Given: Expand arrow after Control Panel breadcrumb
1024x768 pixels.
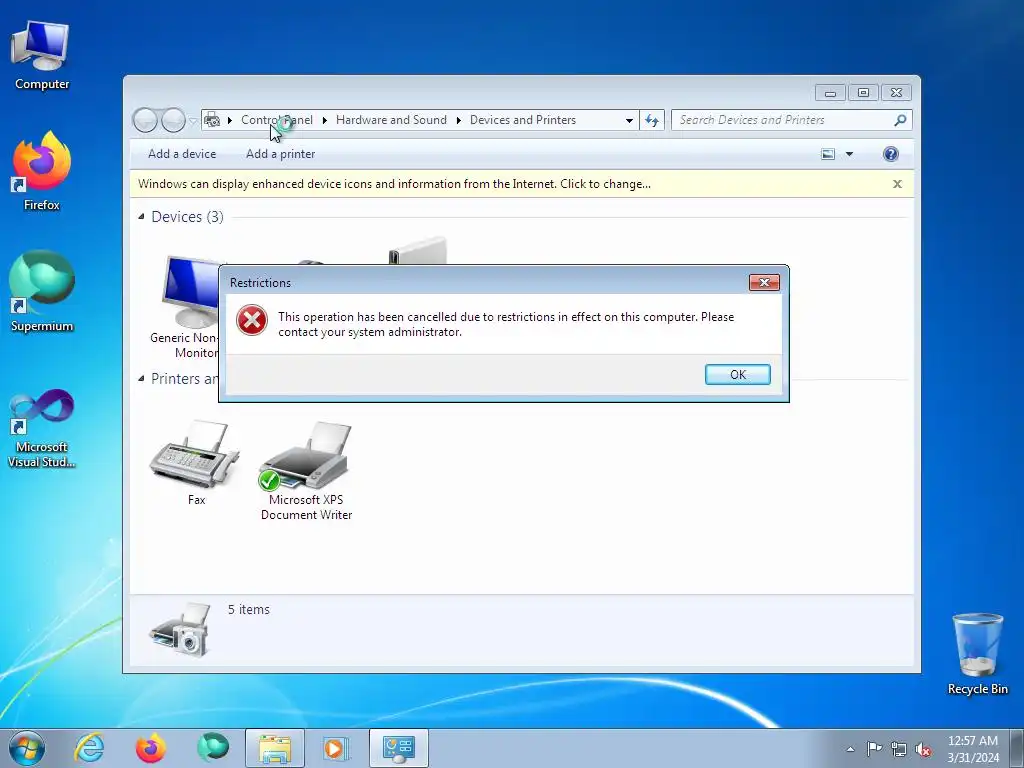Looking at the screenshot, I should tap(325, 120).
